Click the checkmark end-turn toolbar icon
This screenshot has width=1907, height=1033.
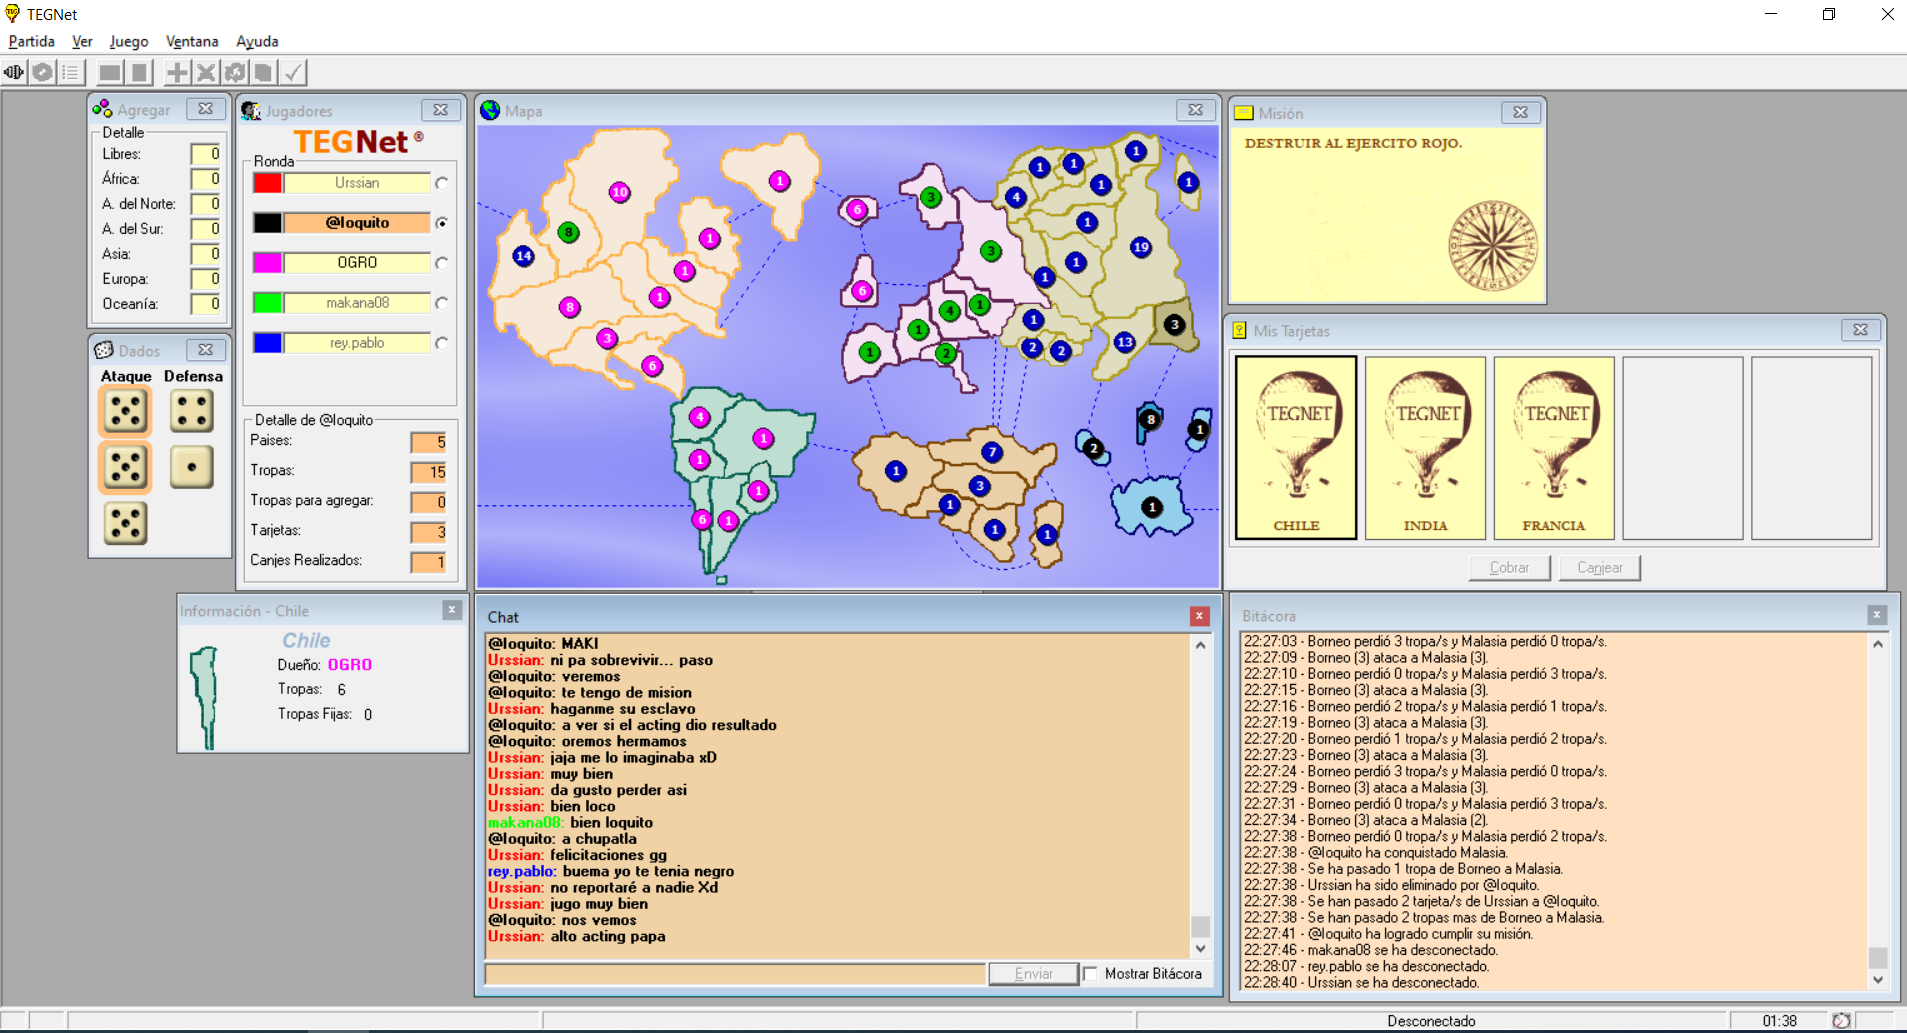tap(292, 72)
